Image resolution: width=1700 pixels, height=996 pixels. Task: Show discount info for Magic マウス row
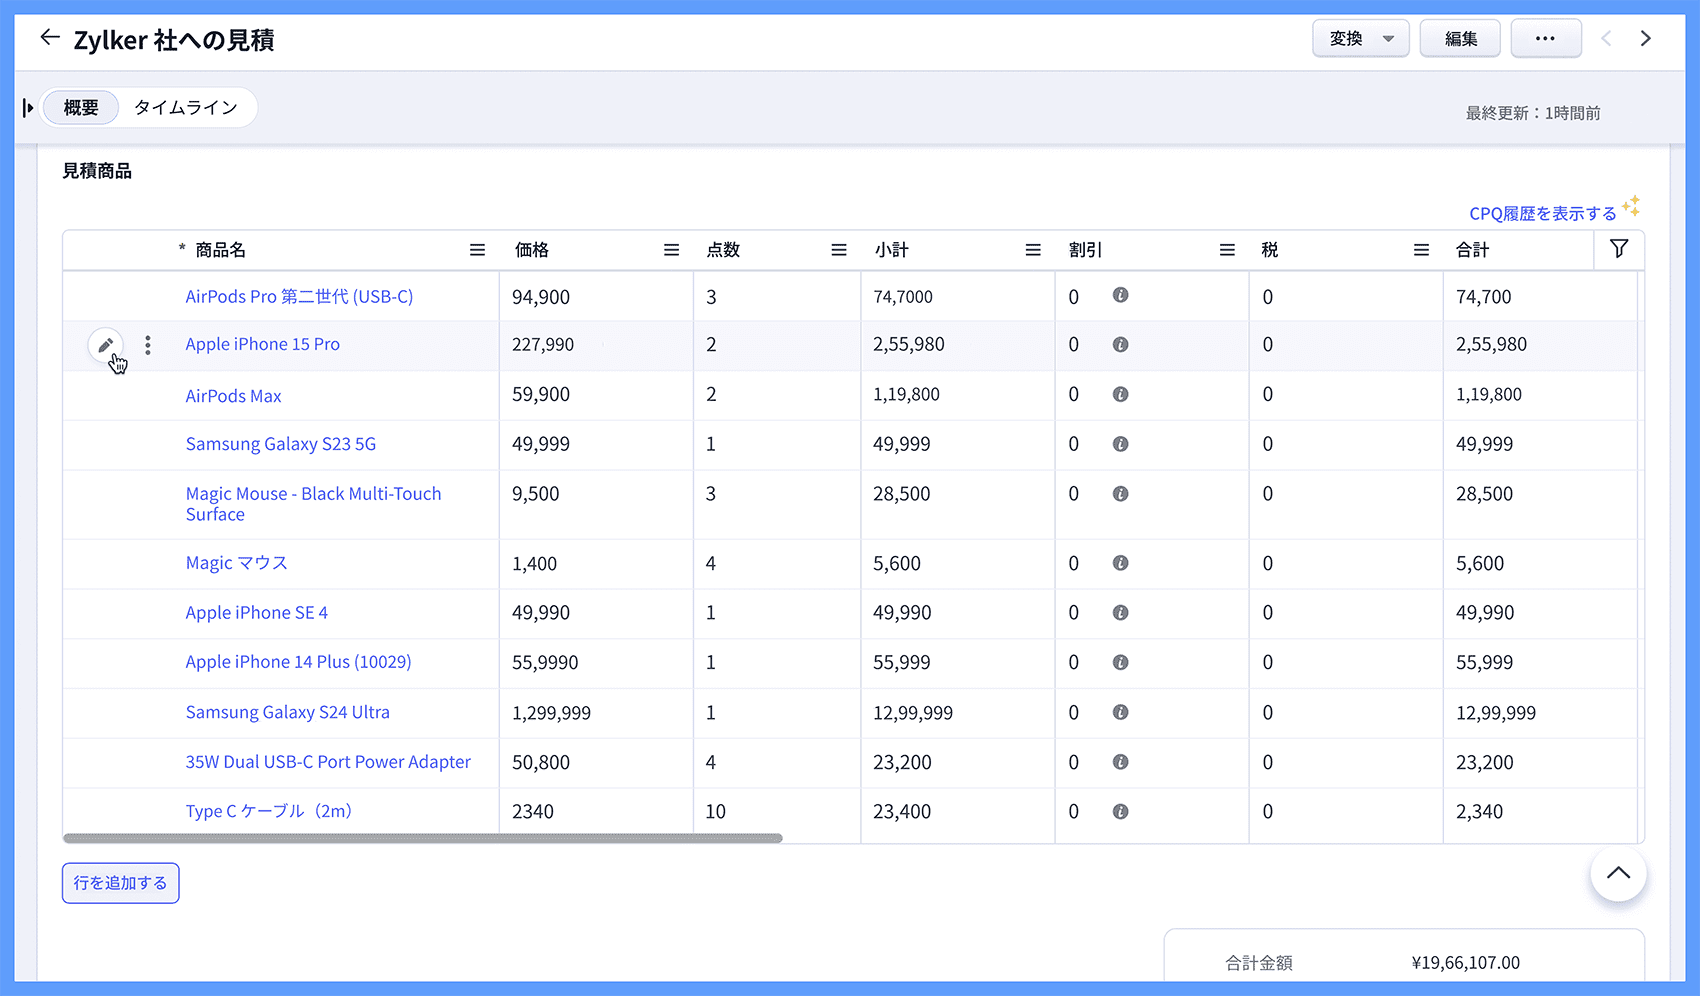1120,563
